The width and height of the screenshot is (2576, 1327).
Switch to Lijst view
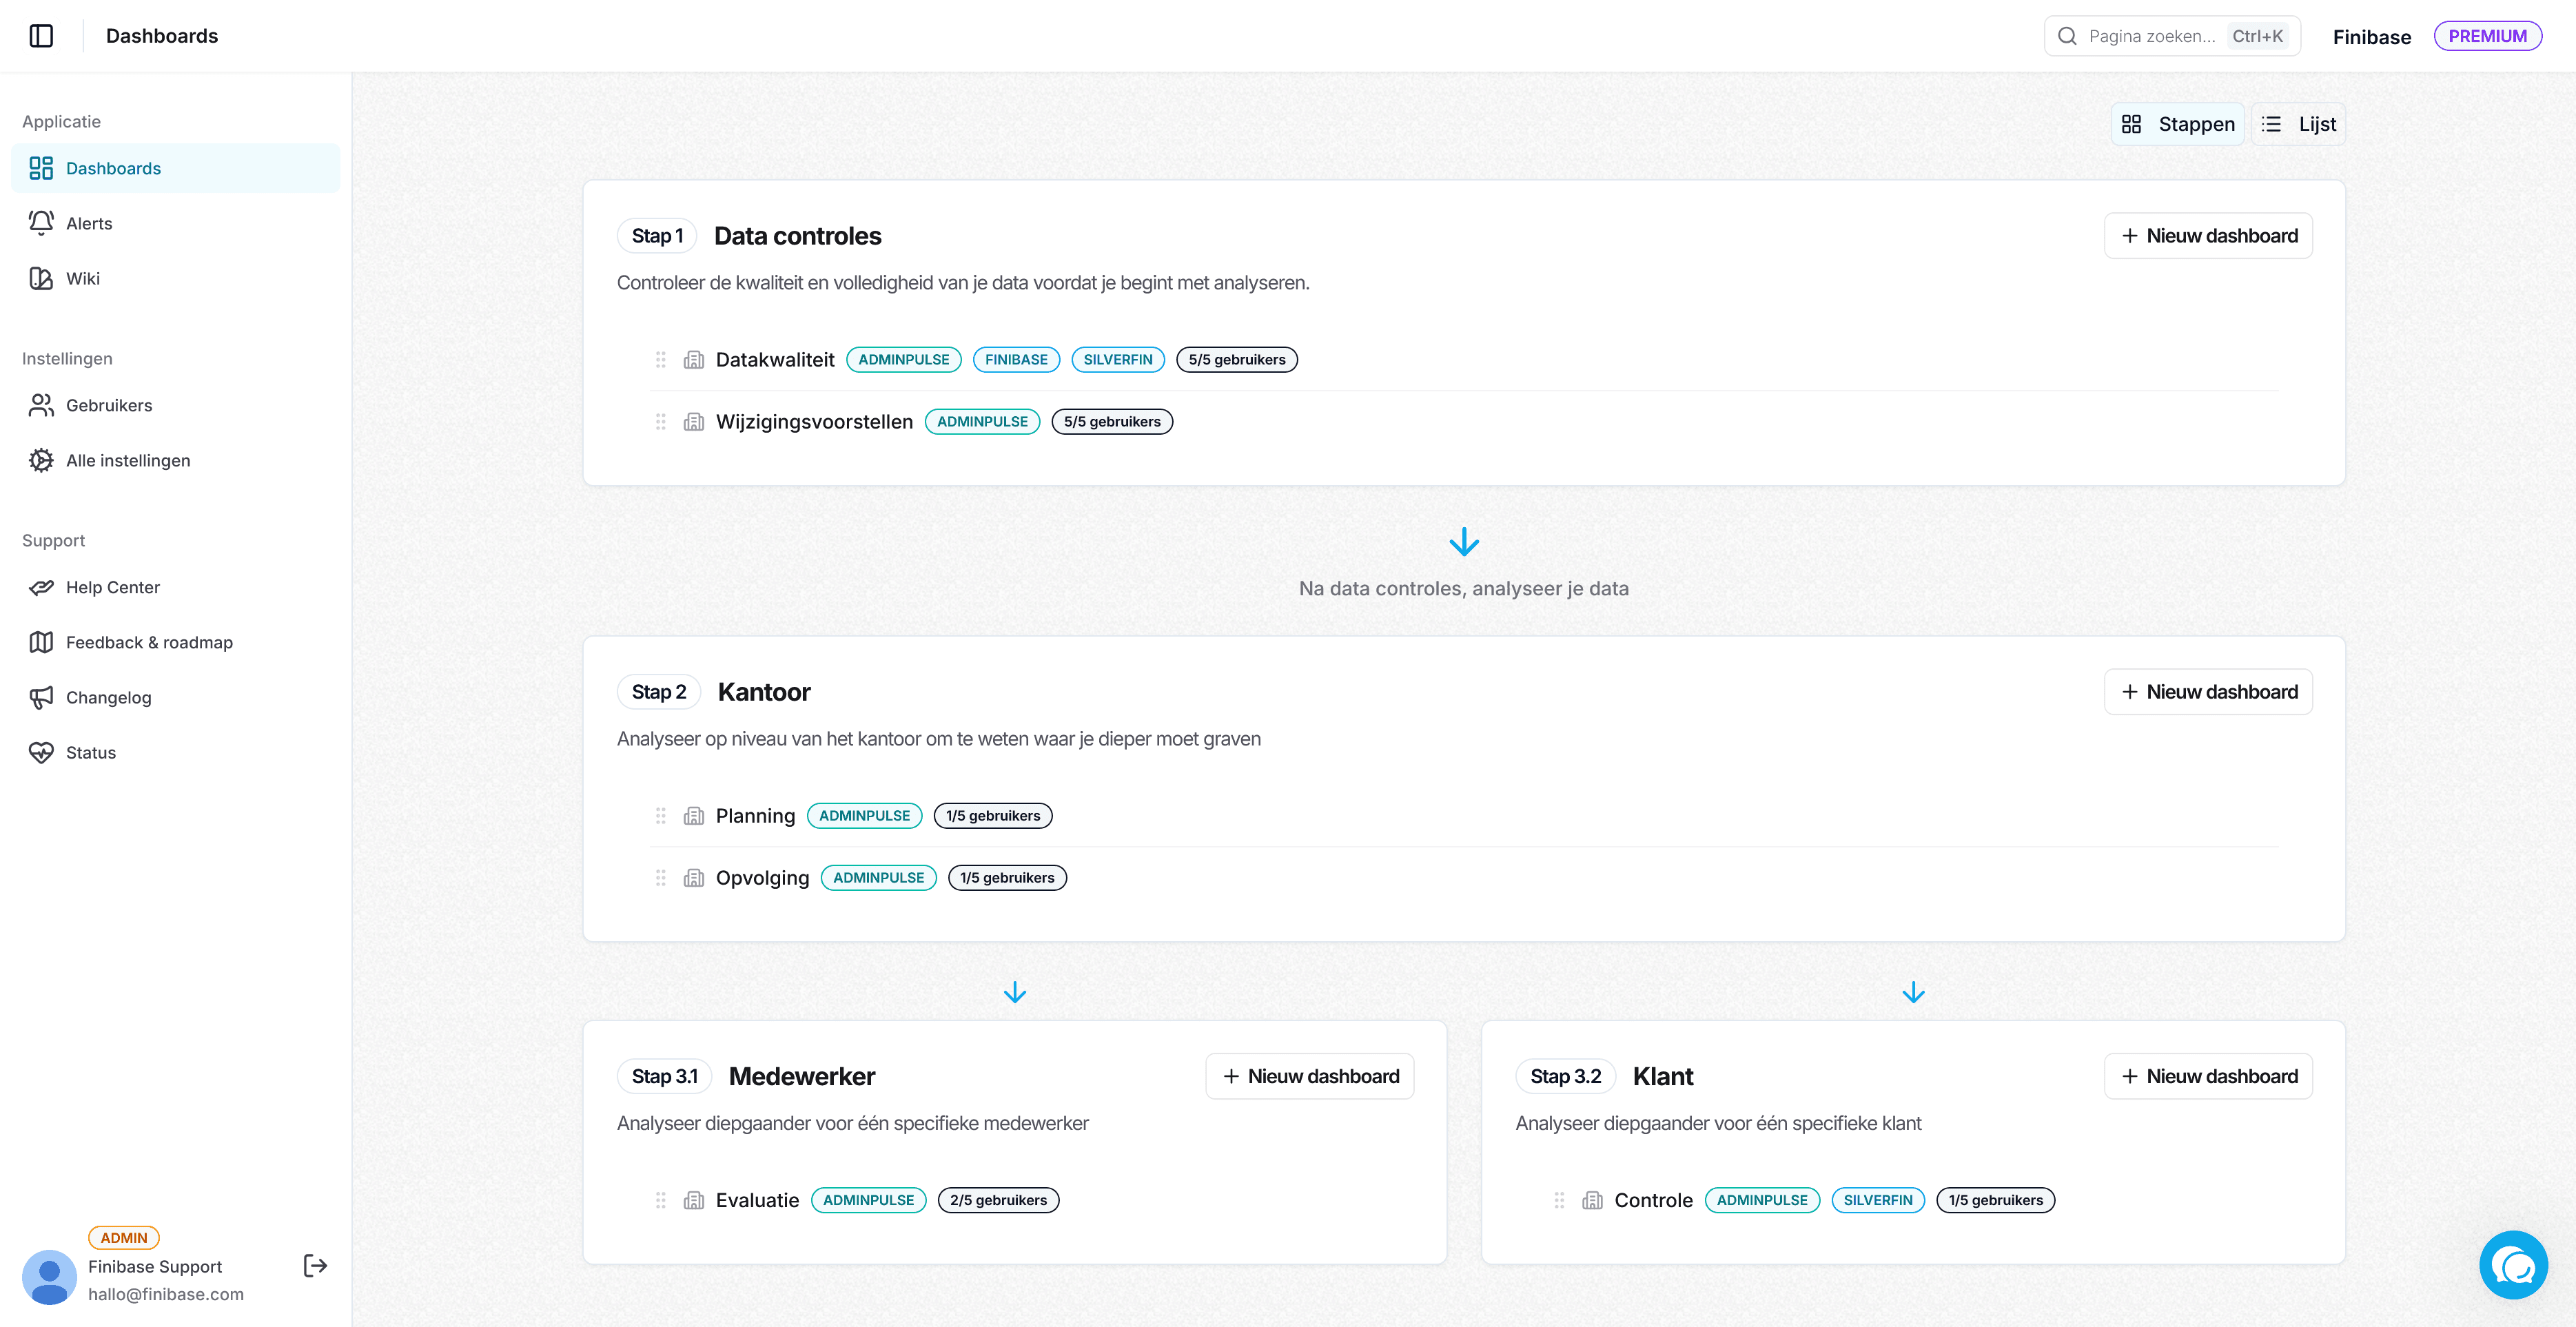[2299, 124]
